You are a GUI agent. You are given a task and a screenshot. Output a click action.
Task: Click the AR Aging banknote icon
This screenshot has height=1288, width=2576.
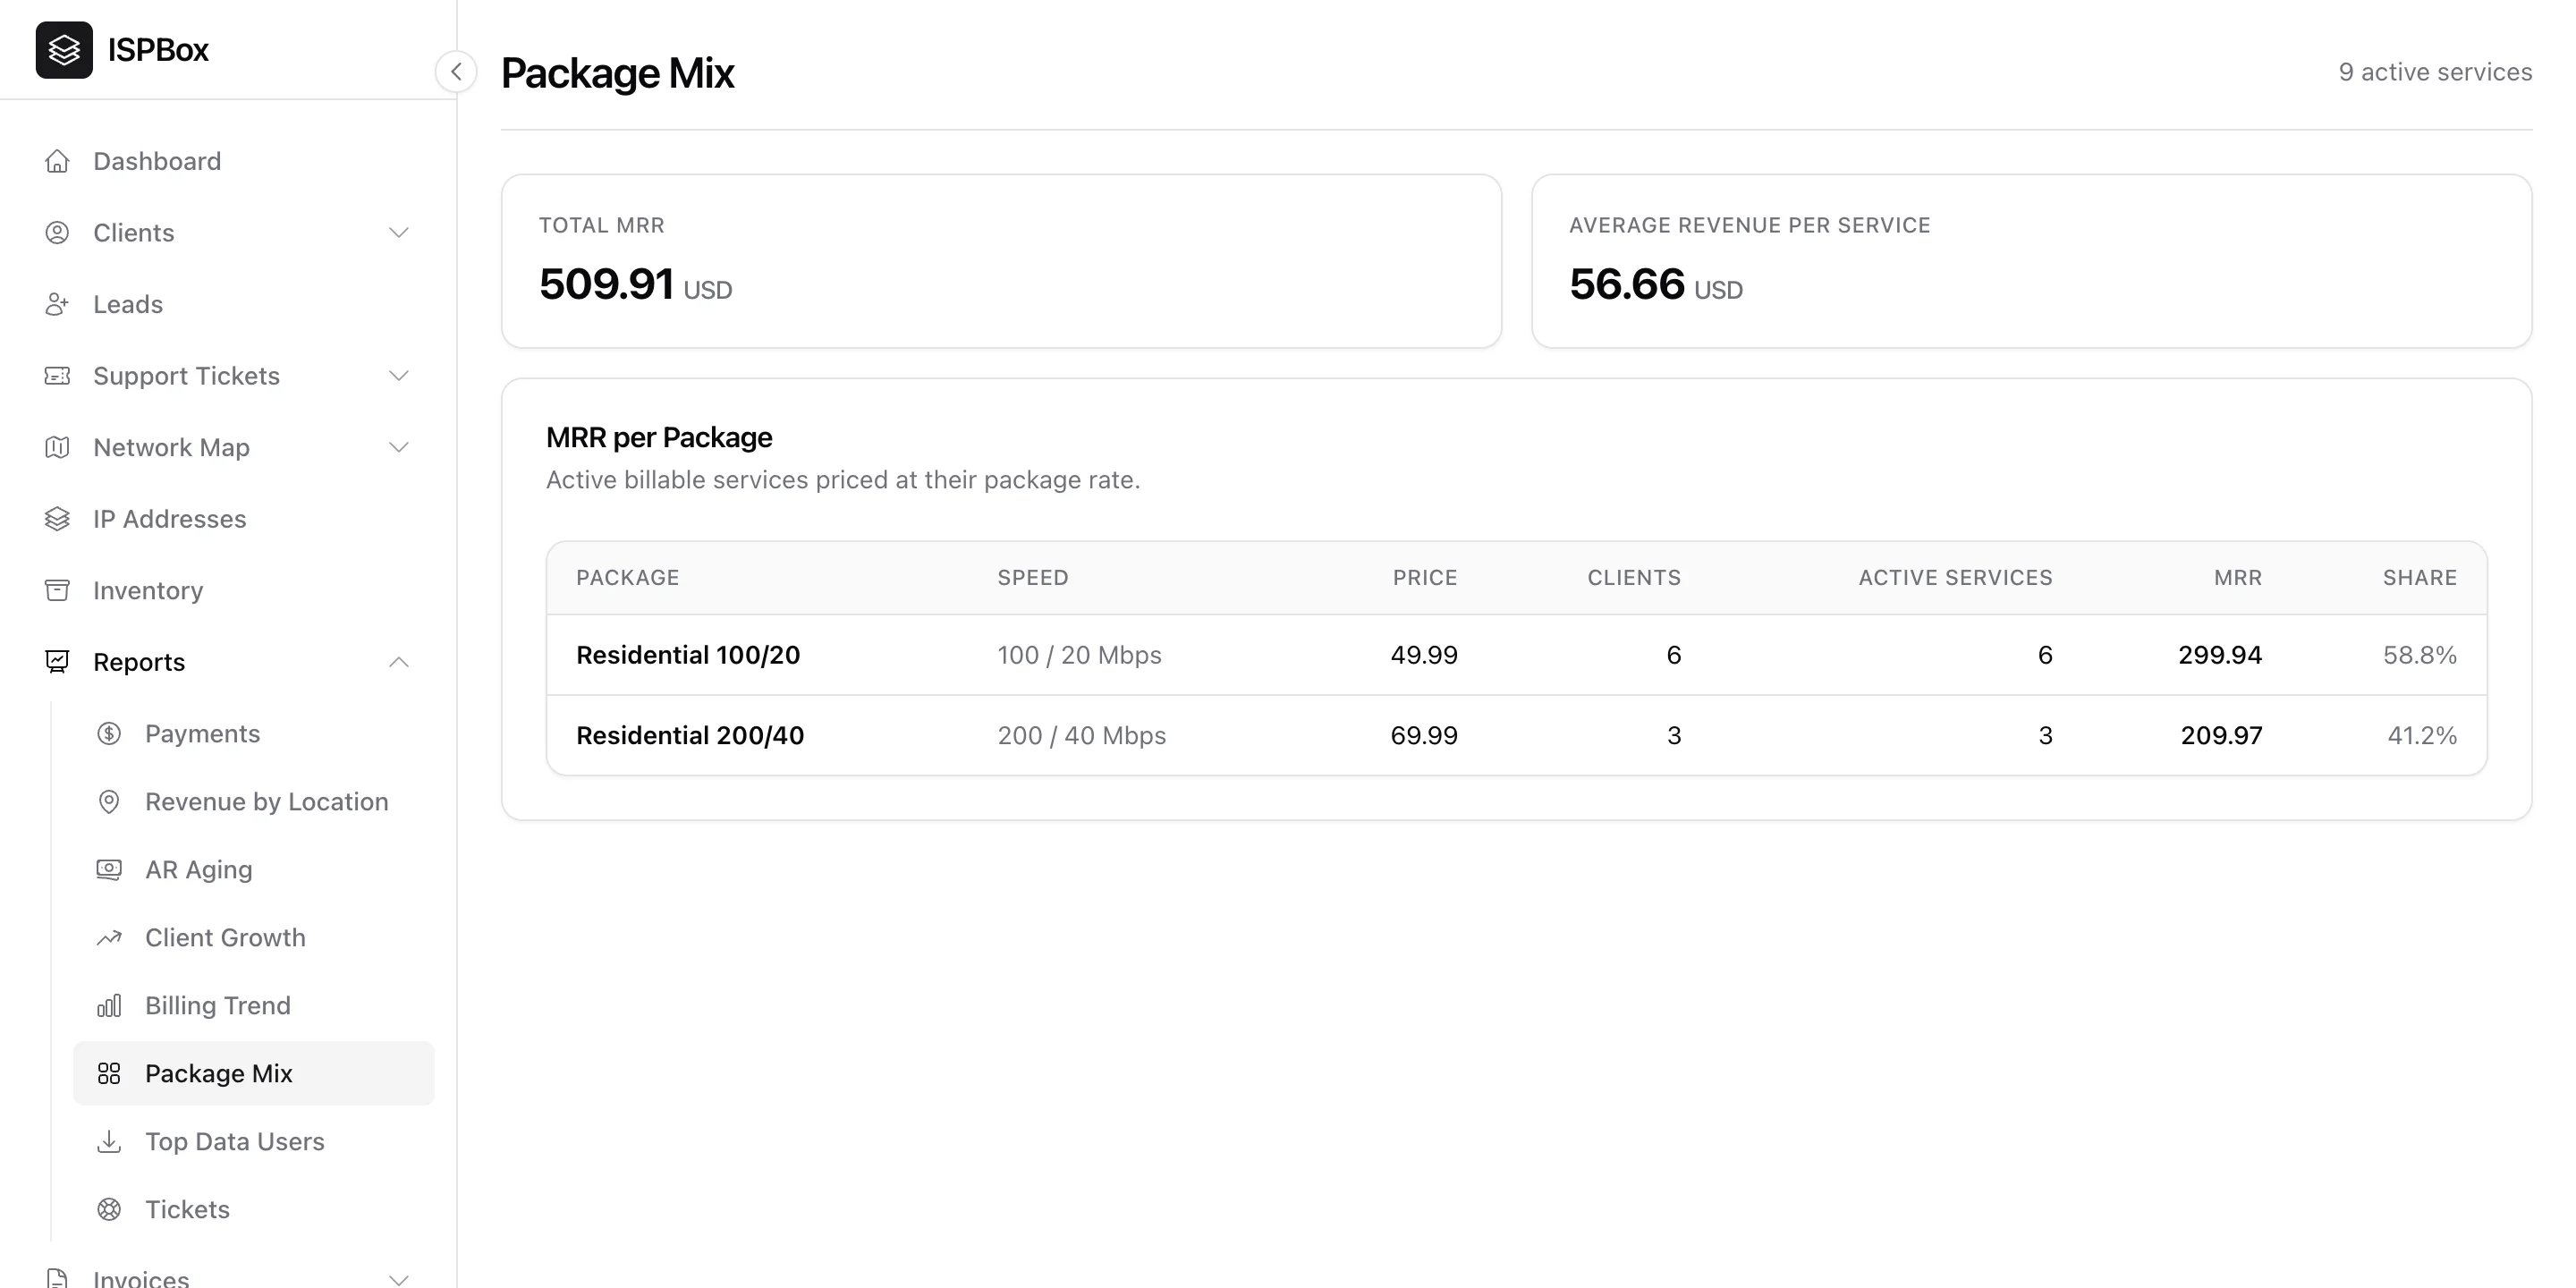tap(109, 870)
